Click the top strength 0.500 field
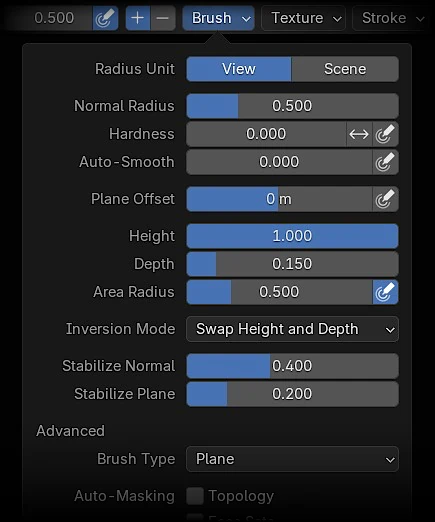 49,18
